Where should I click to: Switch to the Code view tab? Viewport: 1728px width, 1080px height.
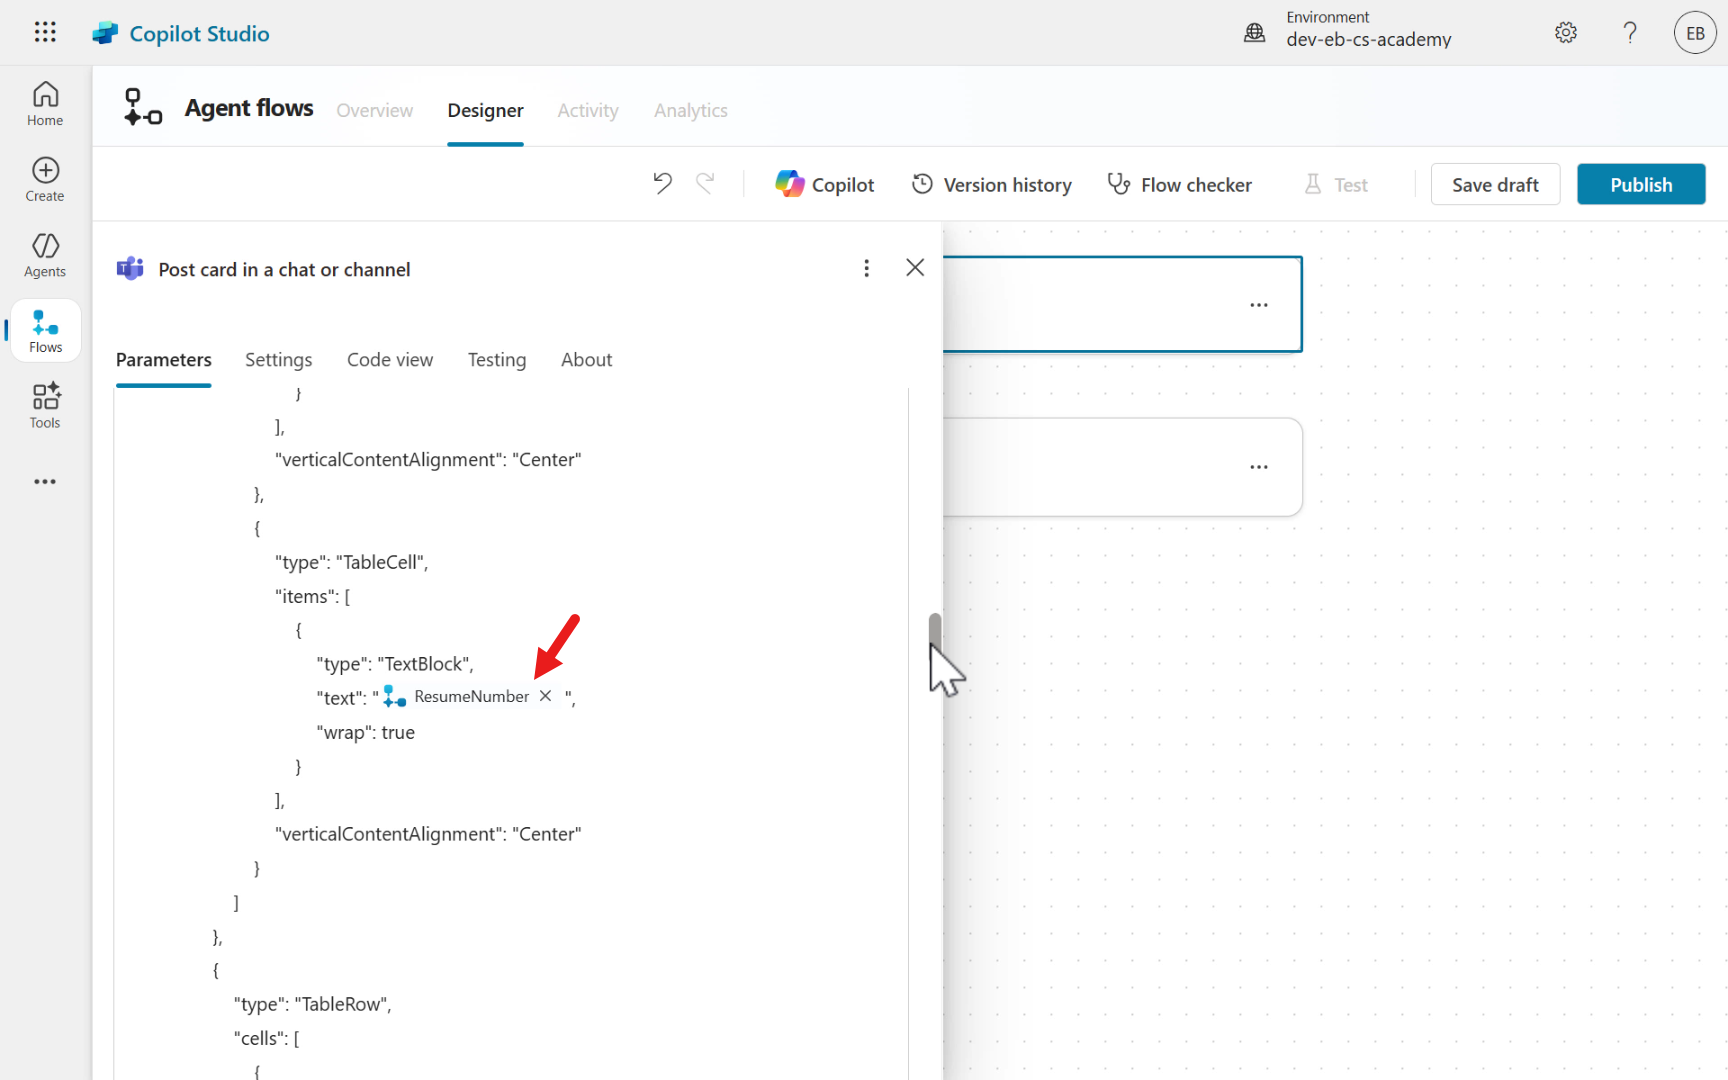point(389,360)
